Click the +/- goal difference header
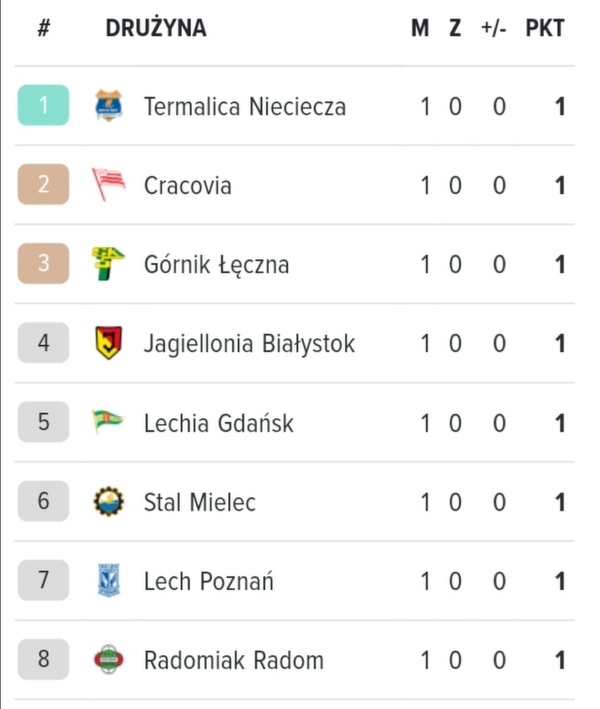 493,28
